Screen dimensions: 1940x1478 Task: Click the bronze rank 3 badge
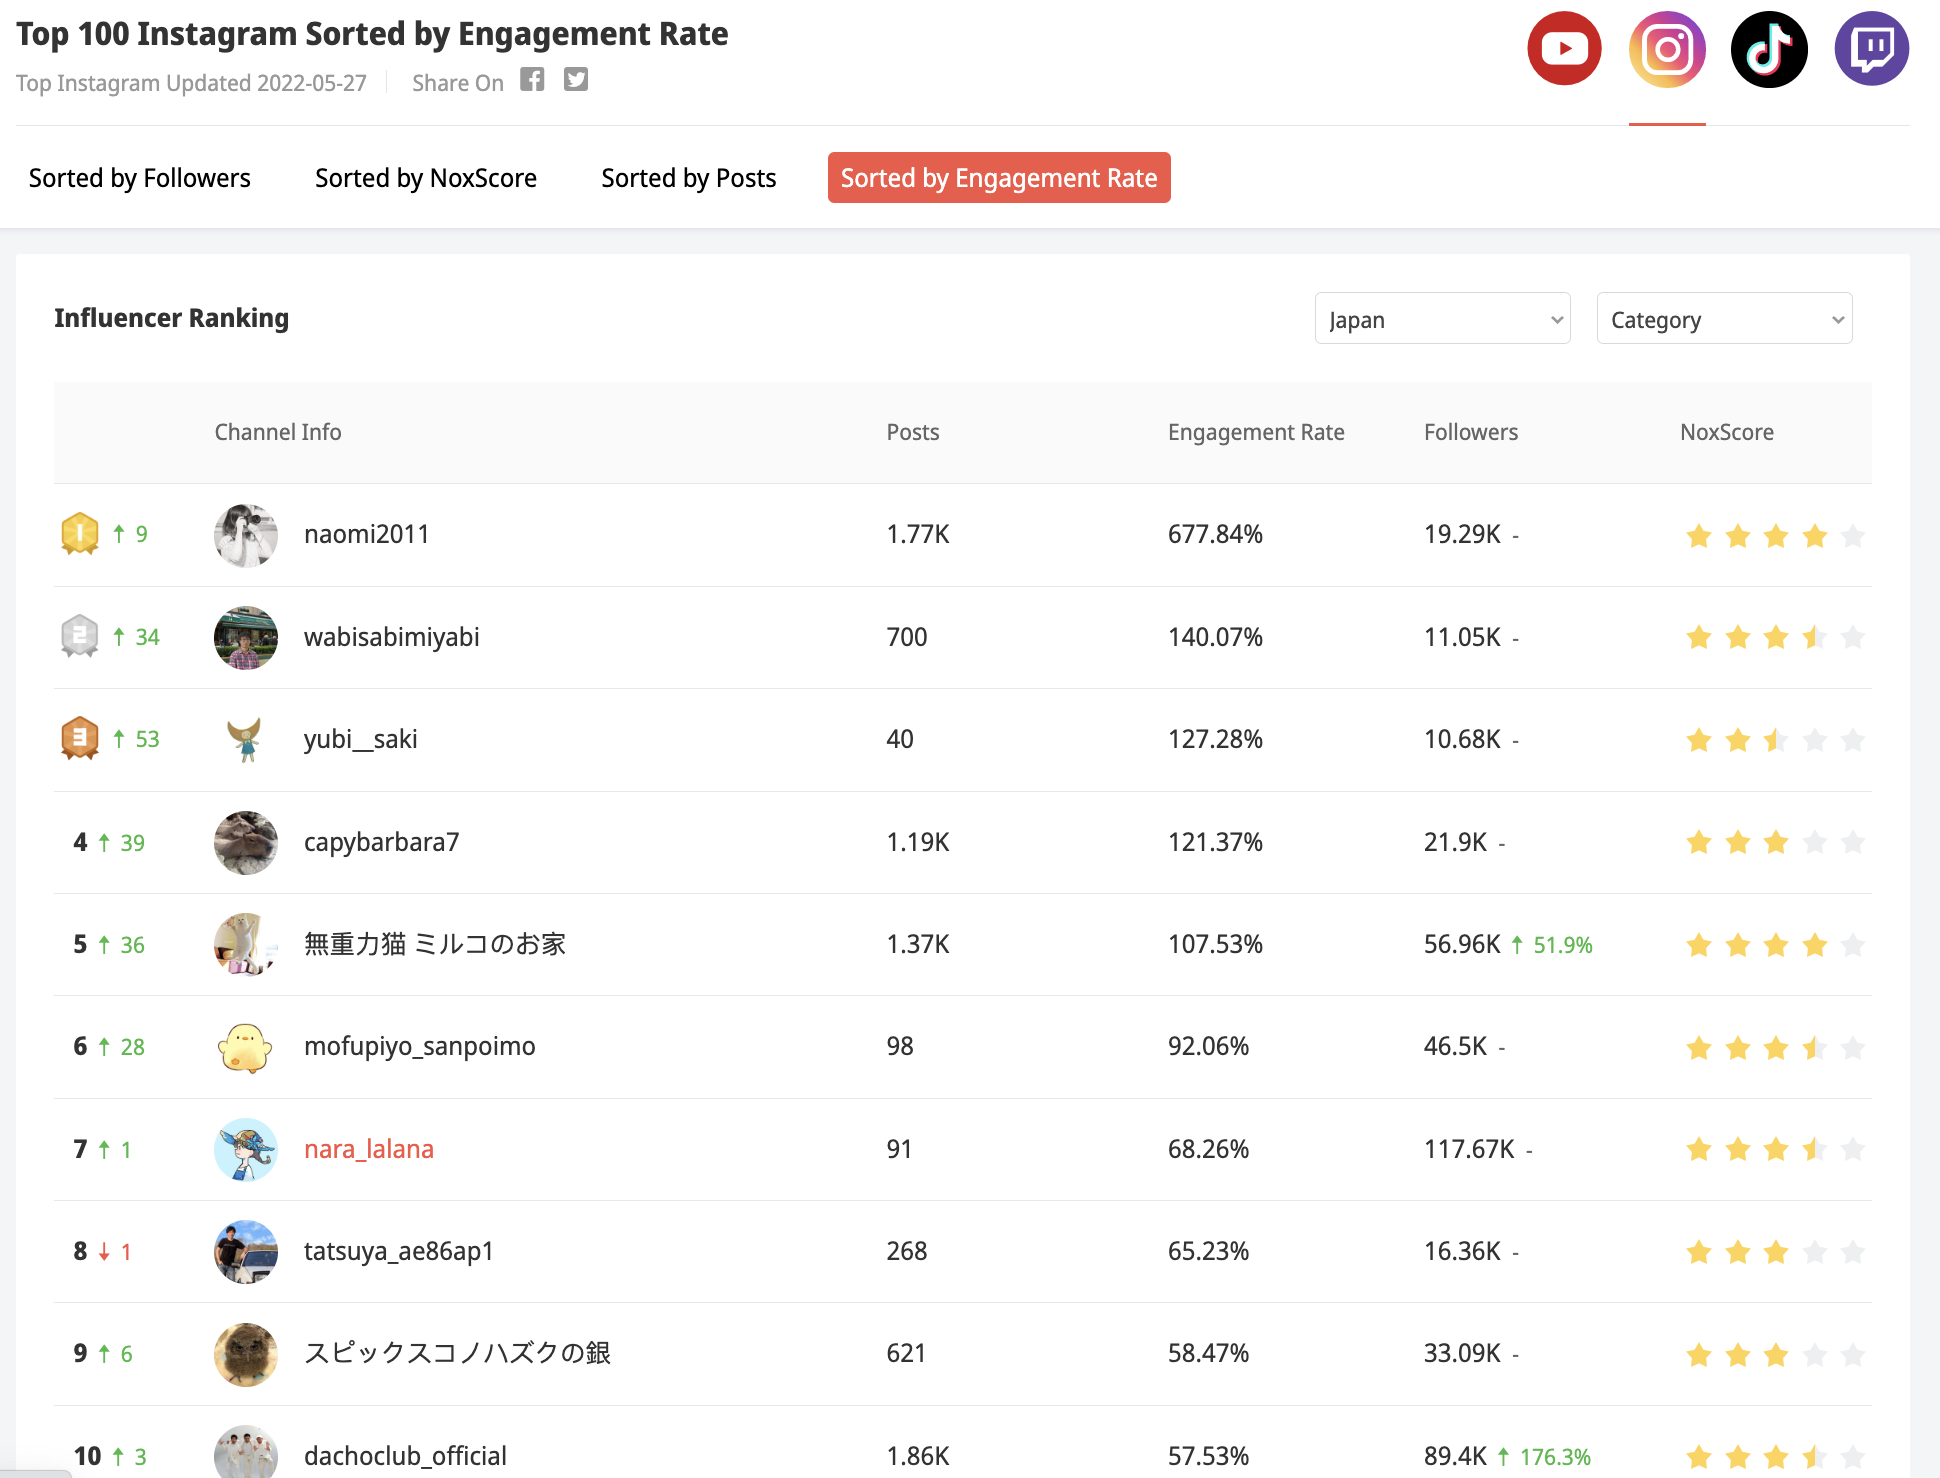(x=80, y=739)
